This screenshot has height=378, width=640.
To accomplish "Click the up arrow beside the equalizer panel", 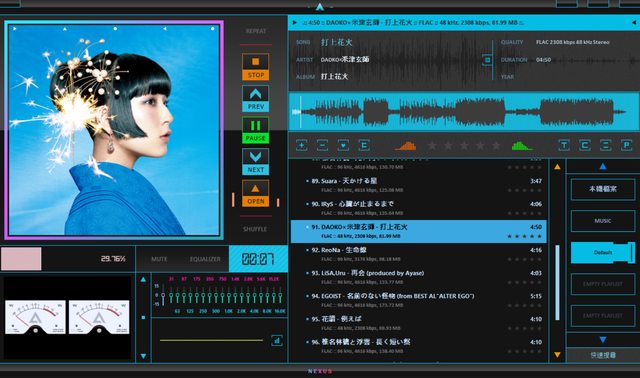I will [x=143, y=280].
